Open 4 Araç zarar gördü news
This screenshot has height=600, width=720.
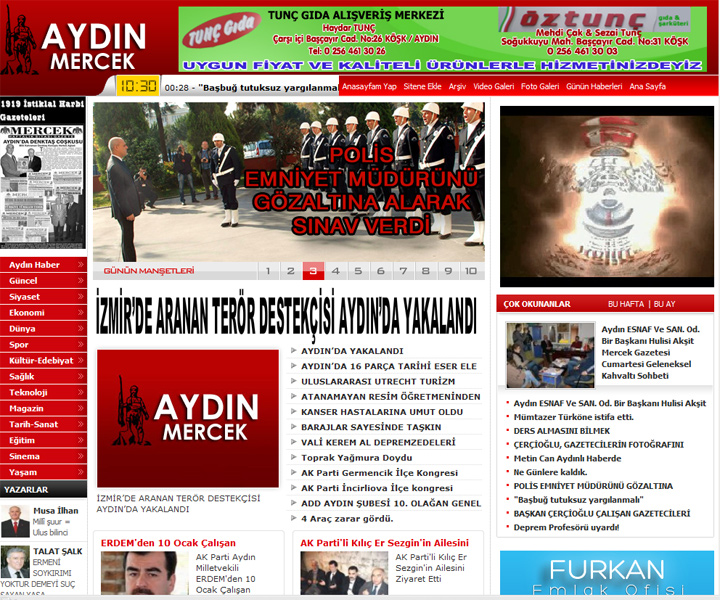[x=347, y=519]
